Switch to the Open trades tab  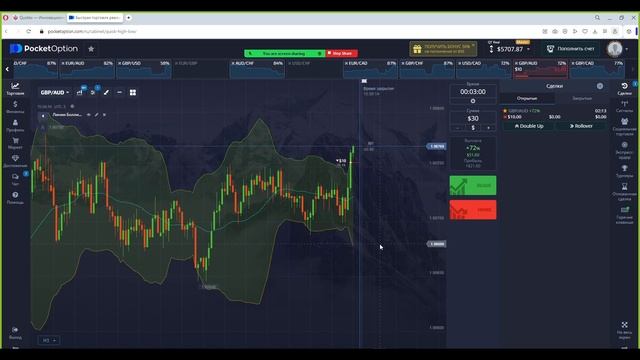[x=527, y=98]
